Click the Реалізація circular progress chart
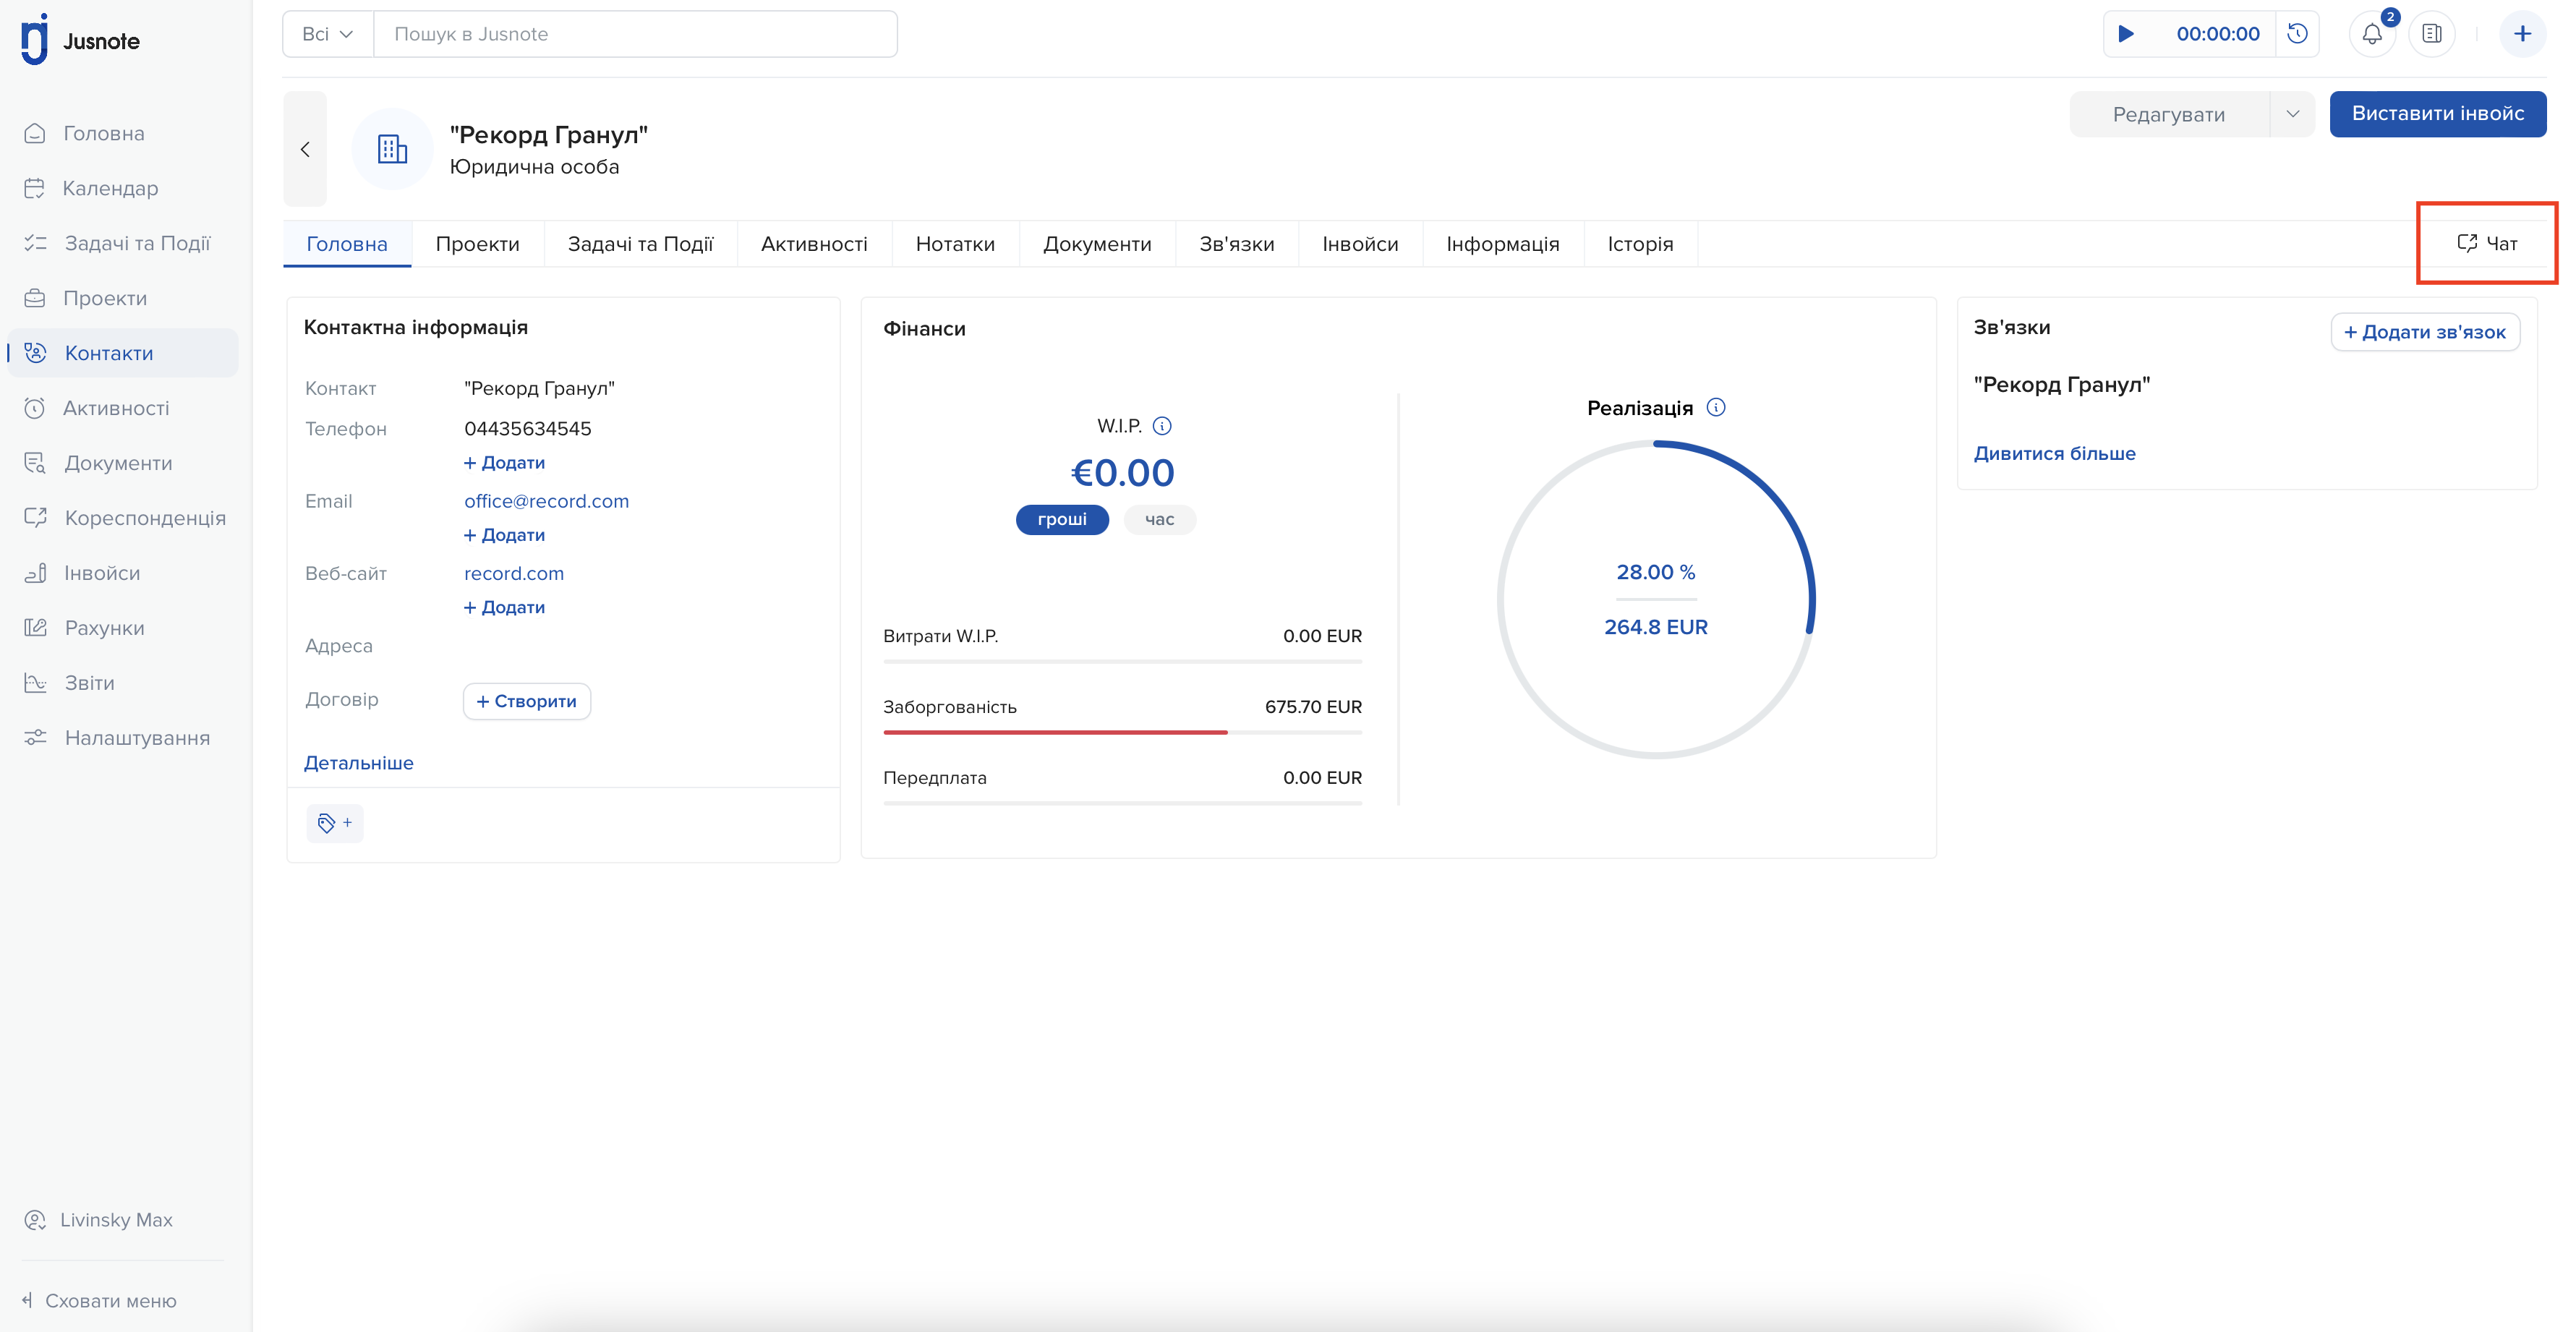2576x1332 pixels. coord(1656,600)
